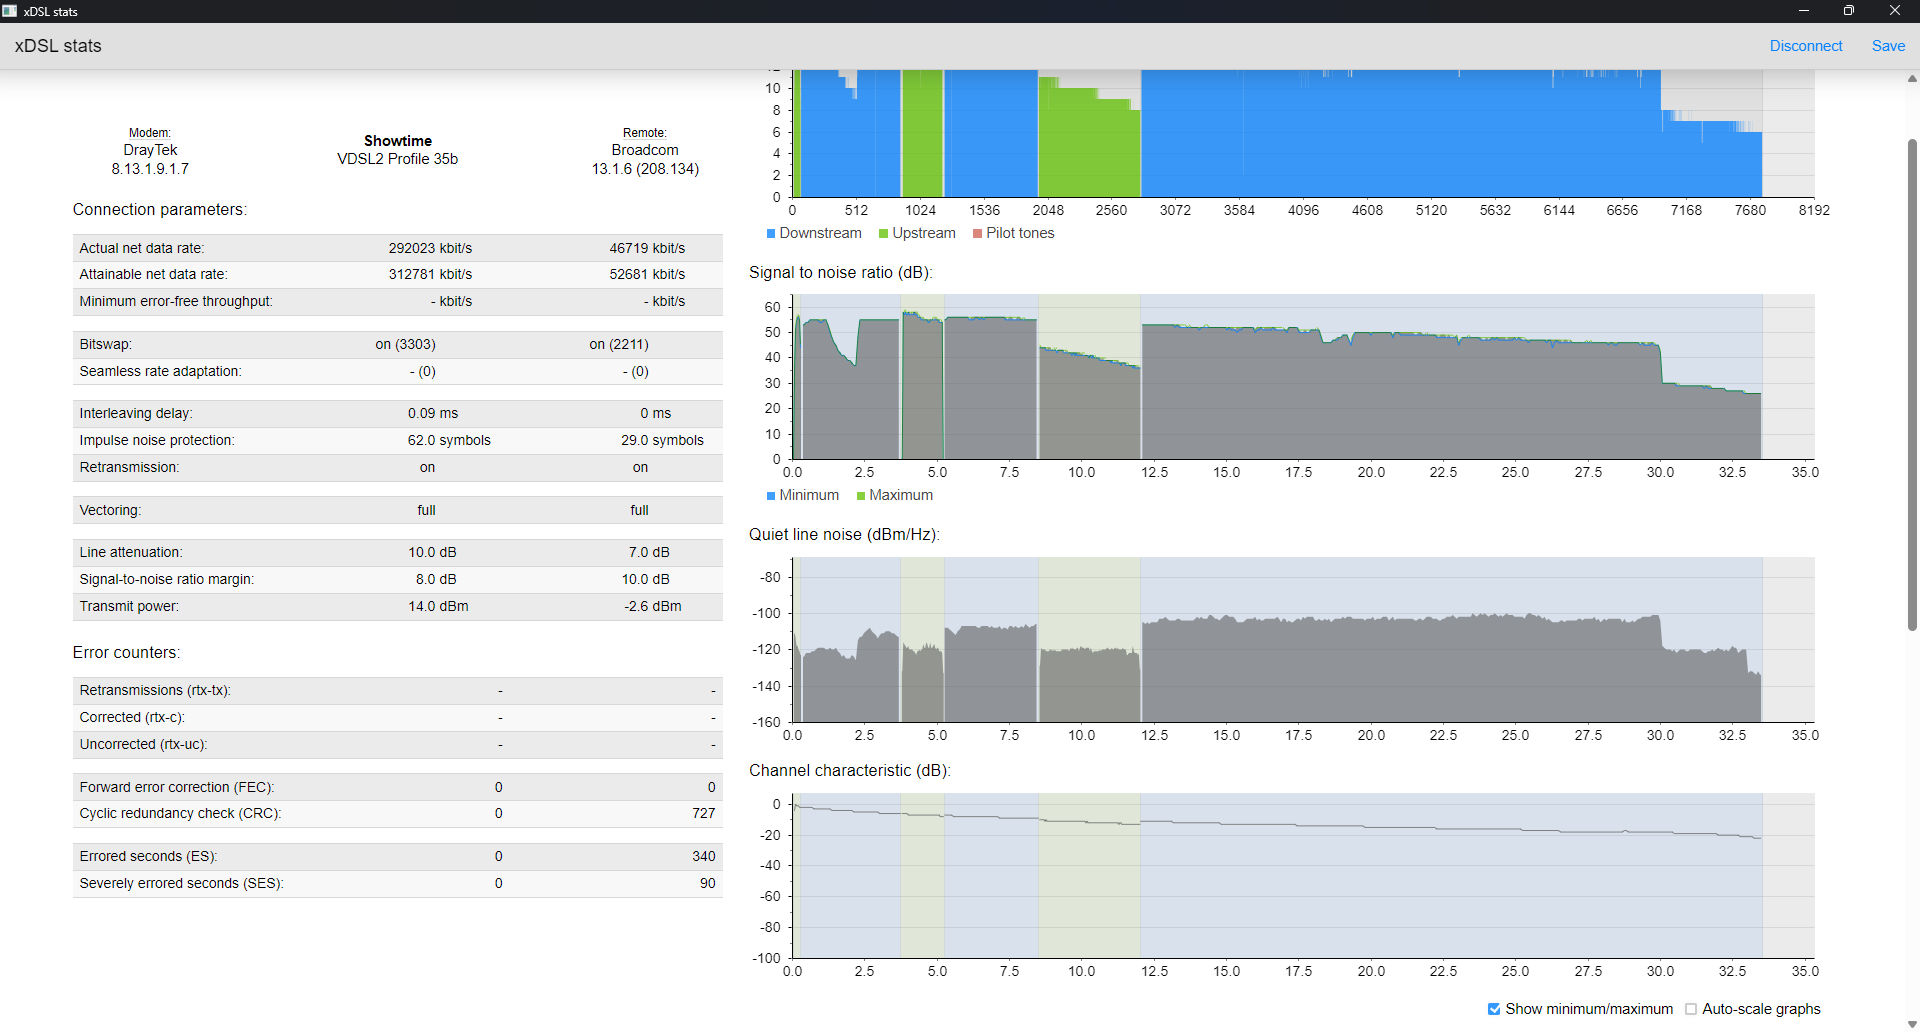Select the '0.09 ms' interleaving delay value

coord(433,413)
